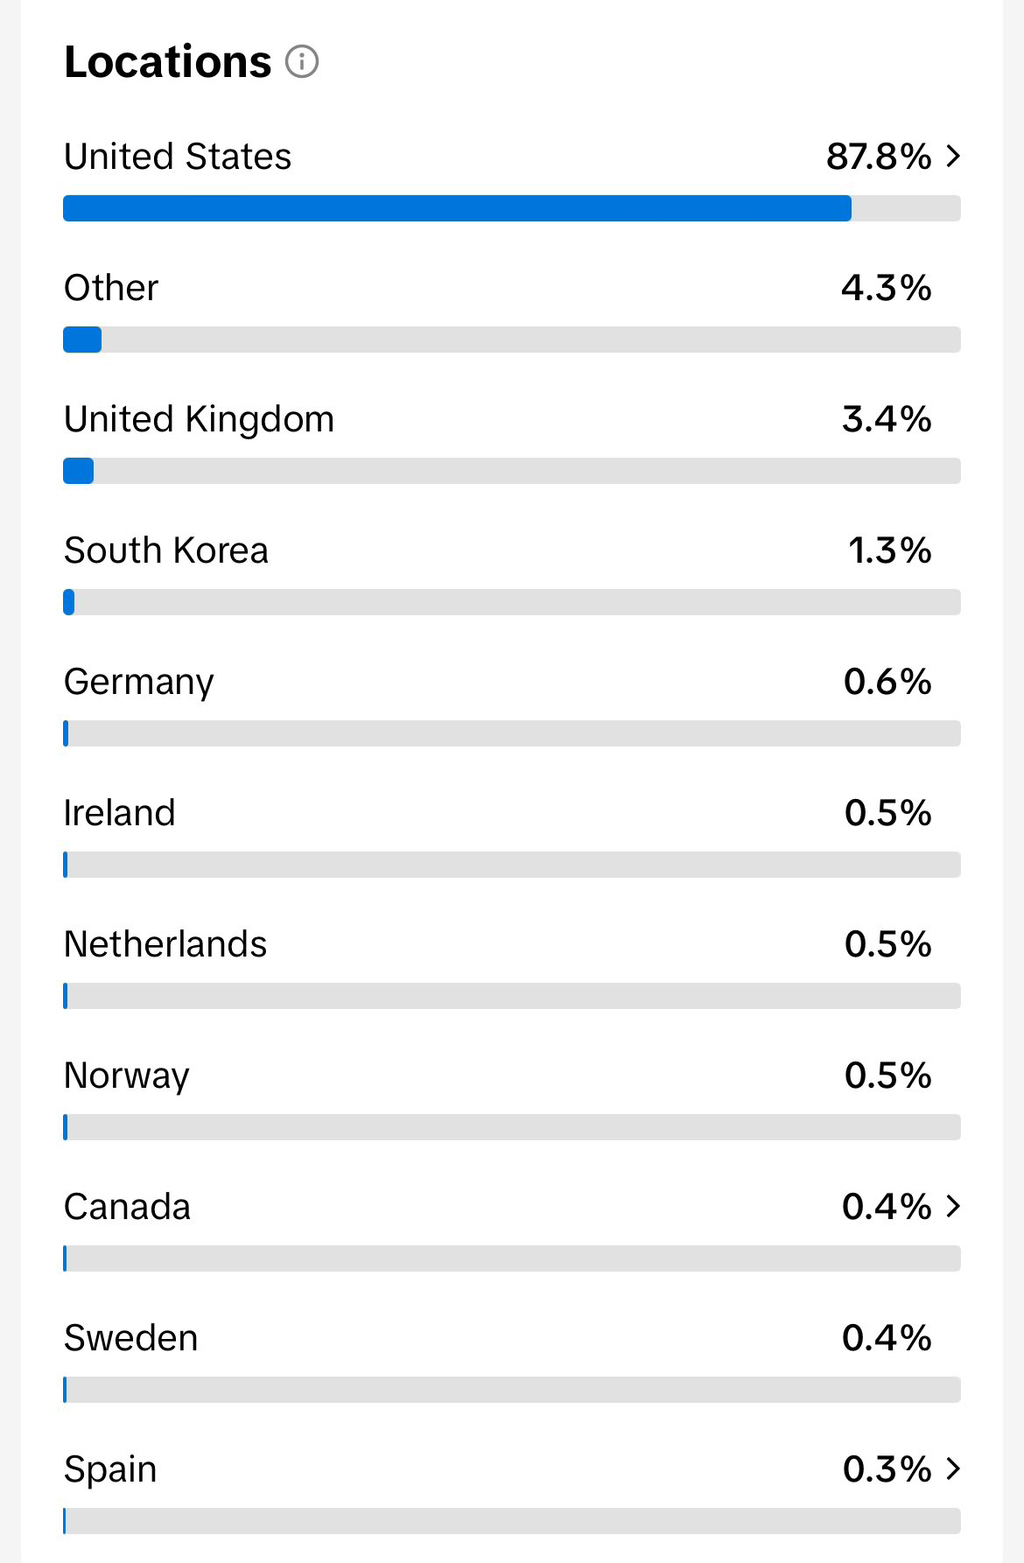The height and width of the screenshot is (1563, 1024).
Task: Expand the Spain row chevron
Action: (x=953, y=1468)
